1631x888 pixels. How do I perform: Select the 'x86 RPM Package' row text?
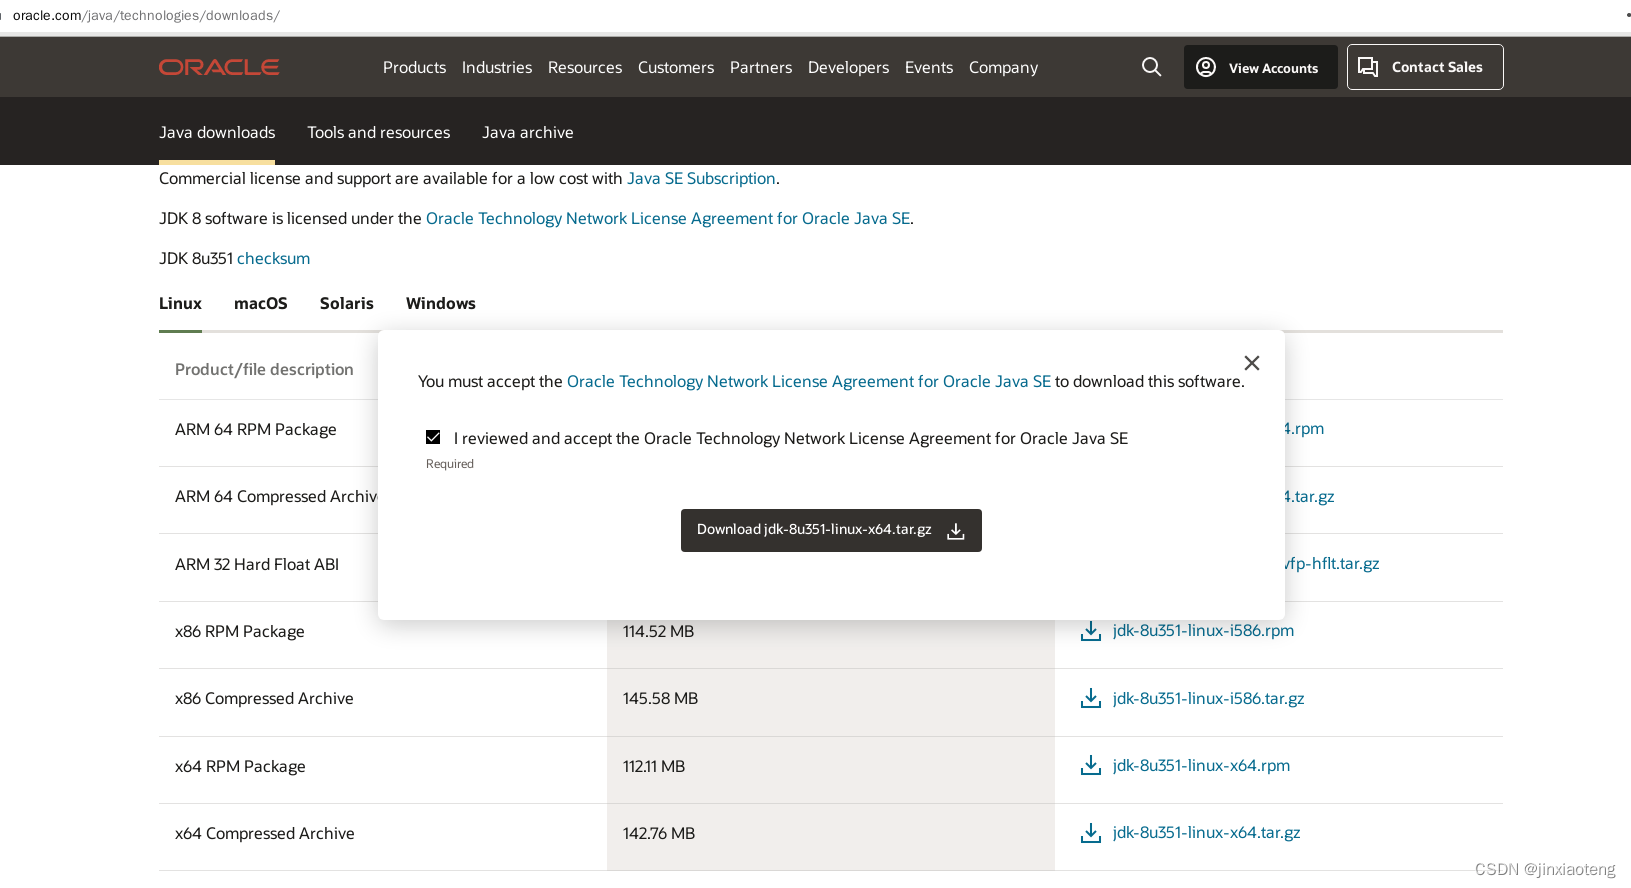240,631
